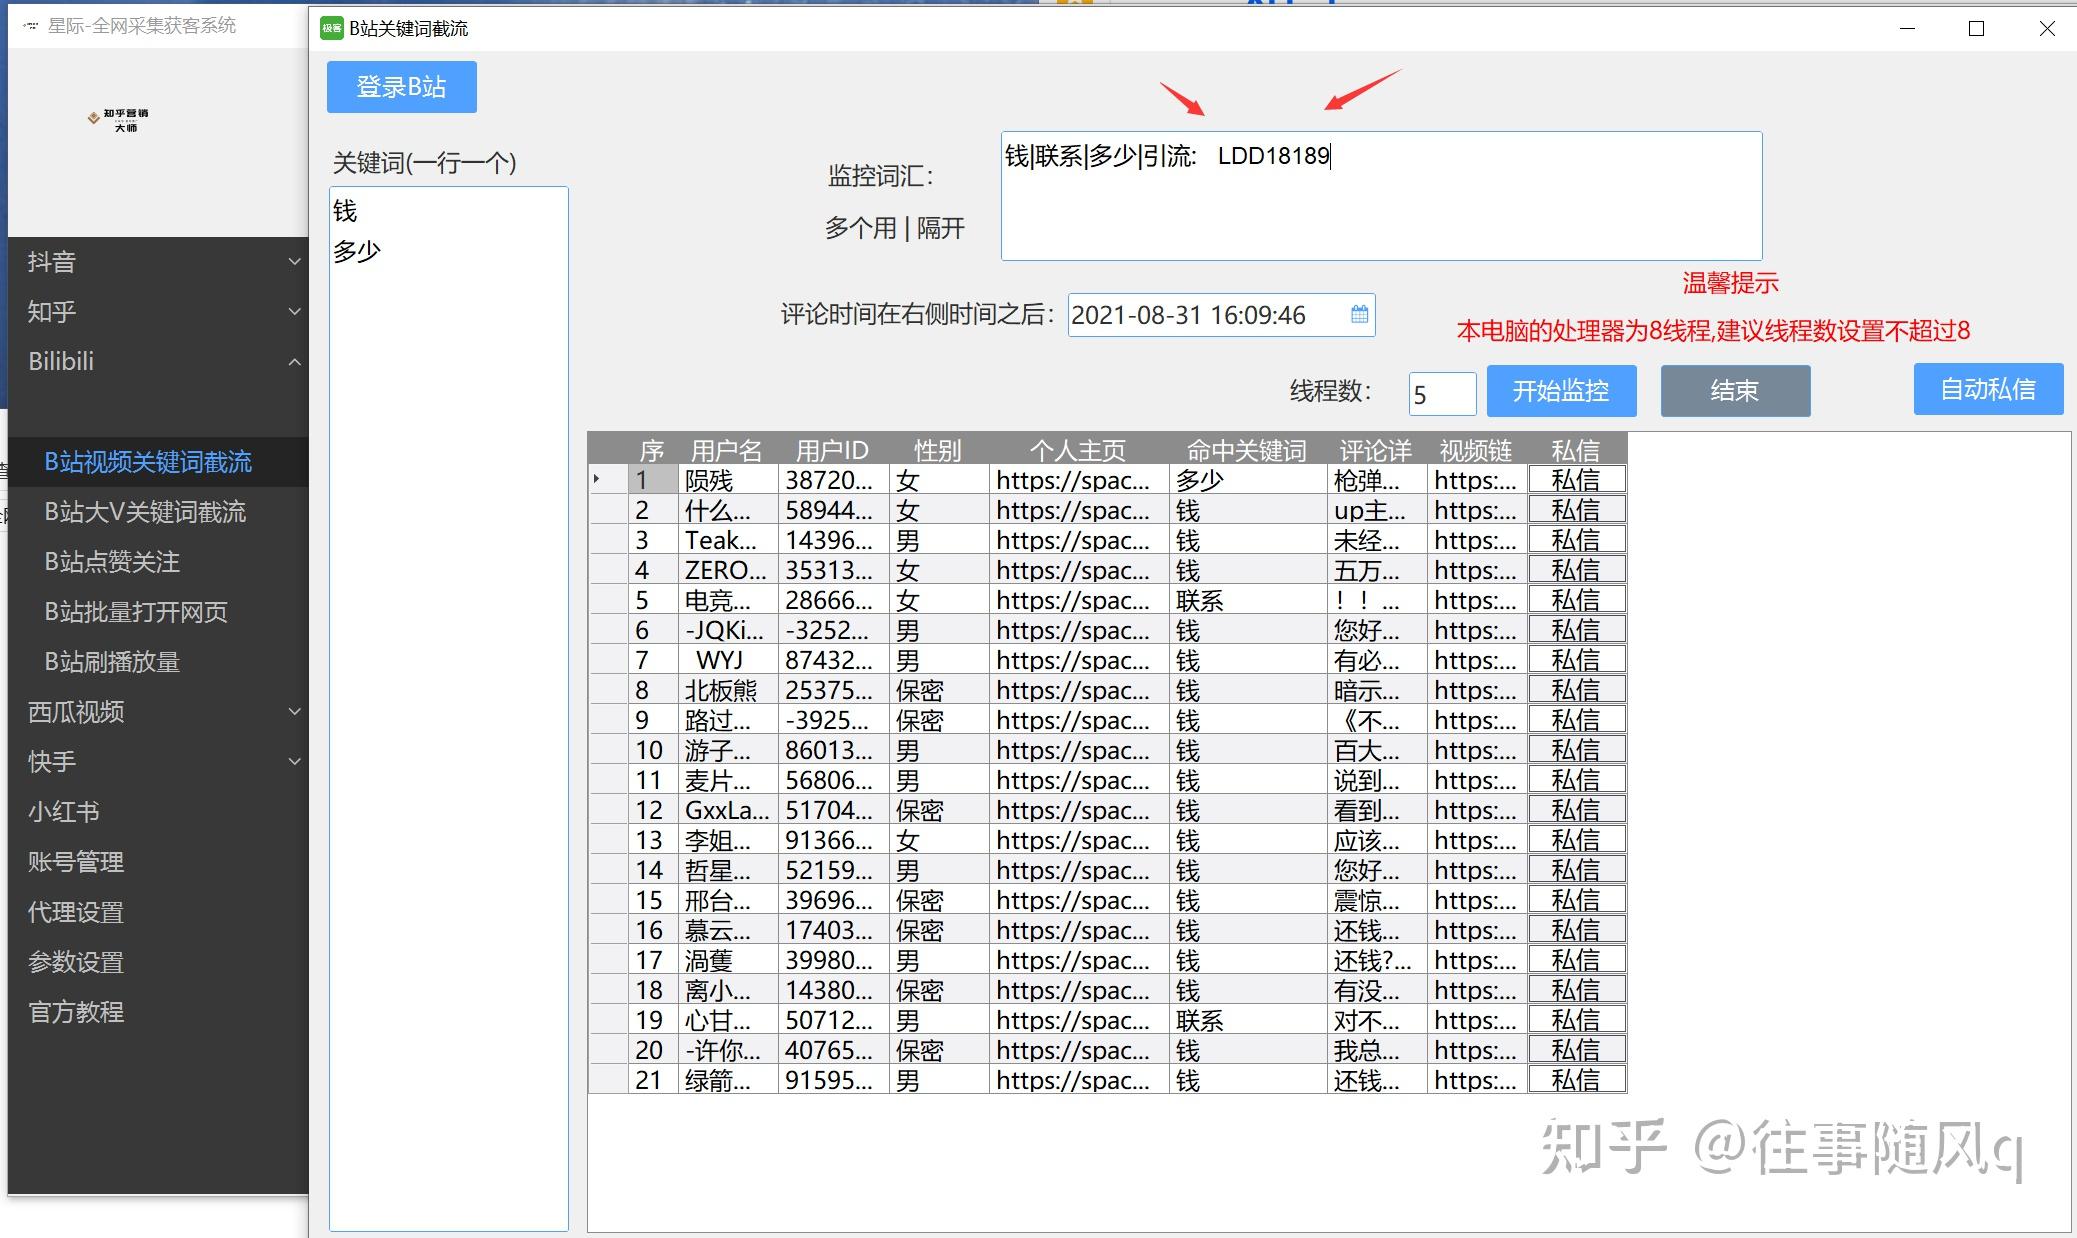The height and width of the screenshot is (1238, 2077).
Task: Start monitoring with 开始监控 button
Action: 1560,391
